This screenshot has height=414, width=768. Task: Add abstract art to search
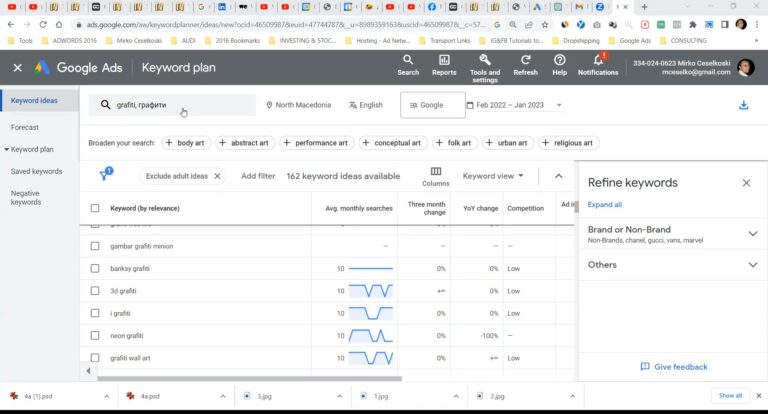tap(245, 143)
